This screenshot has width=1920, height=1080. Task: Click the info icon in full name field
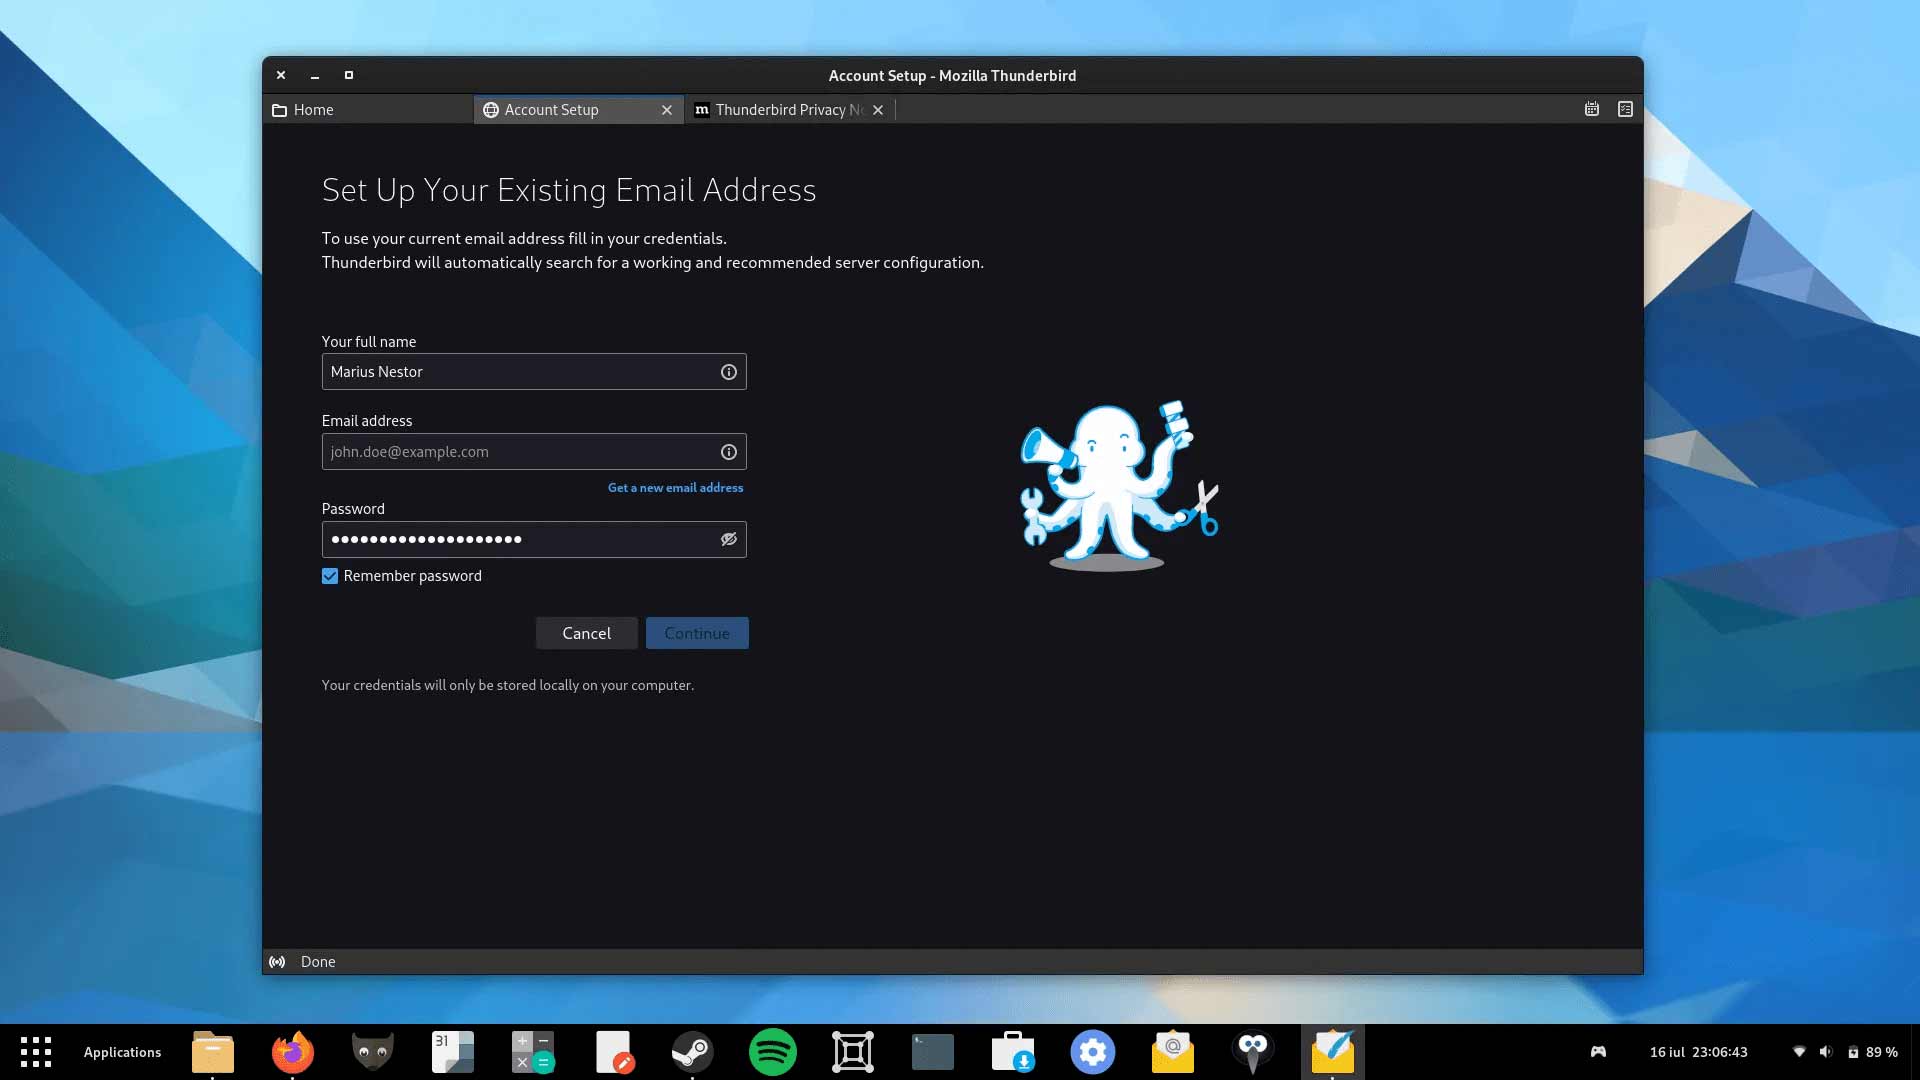click(x=729, y=372)
